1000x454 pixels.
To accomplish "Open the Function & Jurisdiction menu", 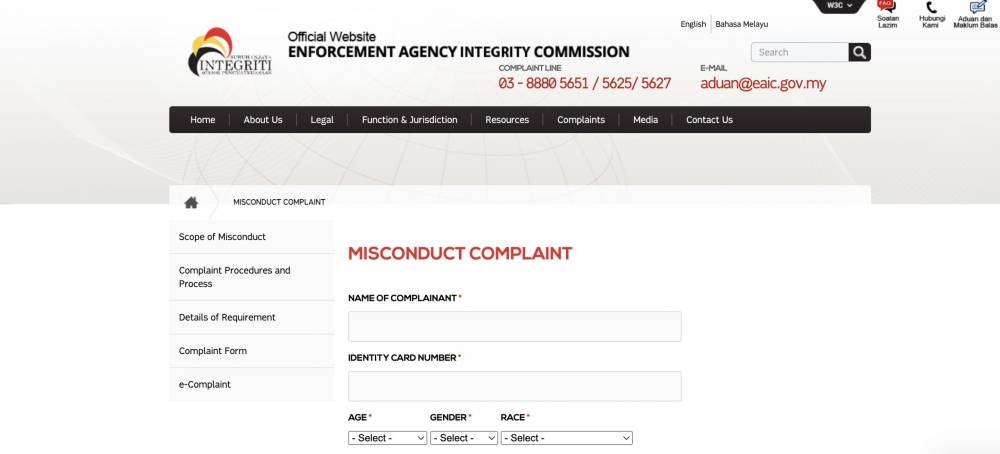I will click(x=409, y=120).
